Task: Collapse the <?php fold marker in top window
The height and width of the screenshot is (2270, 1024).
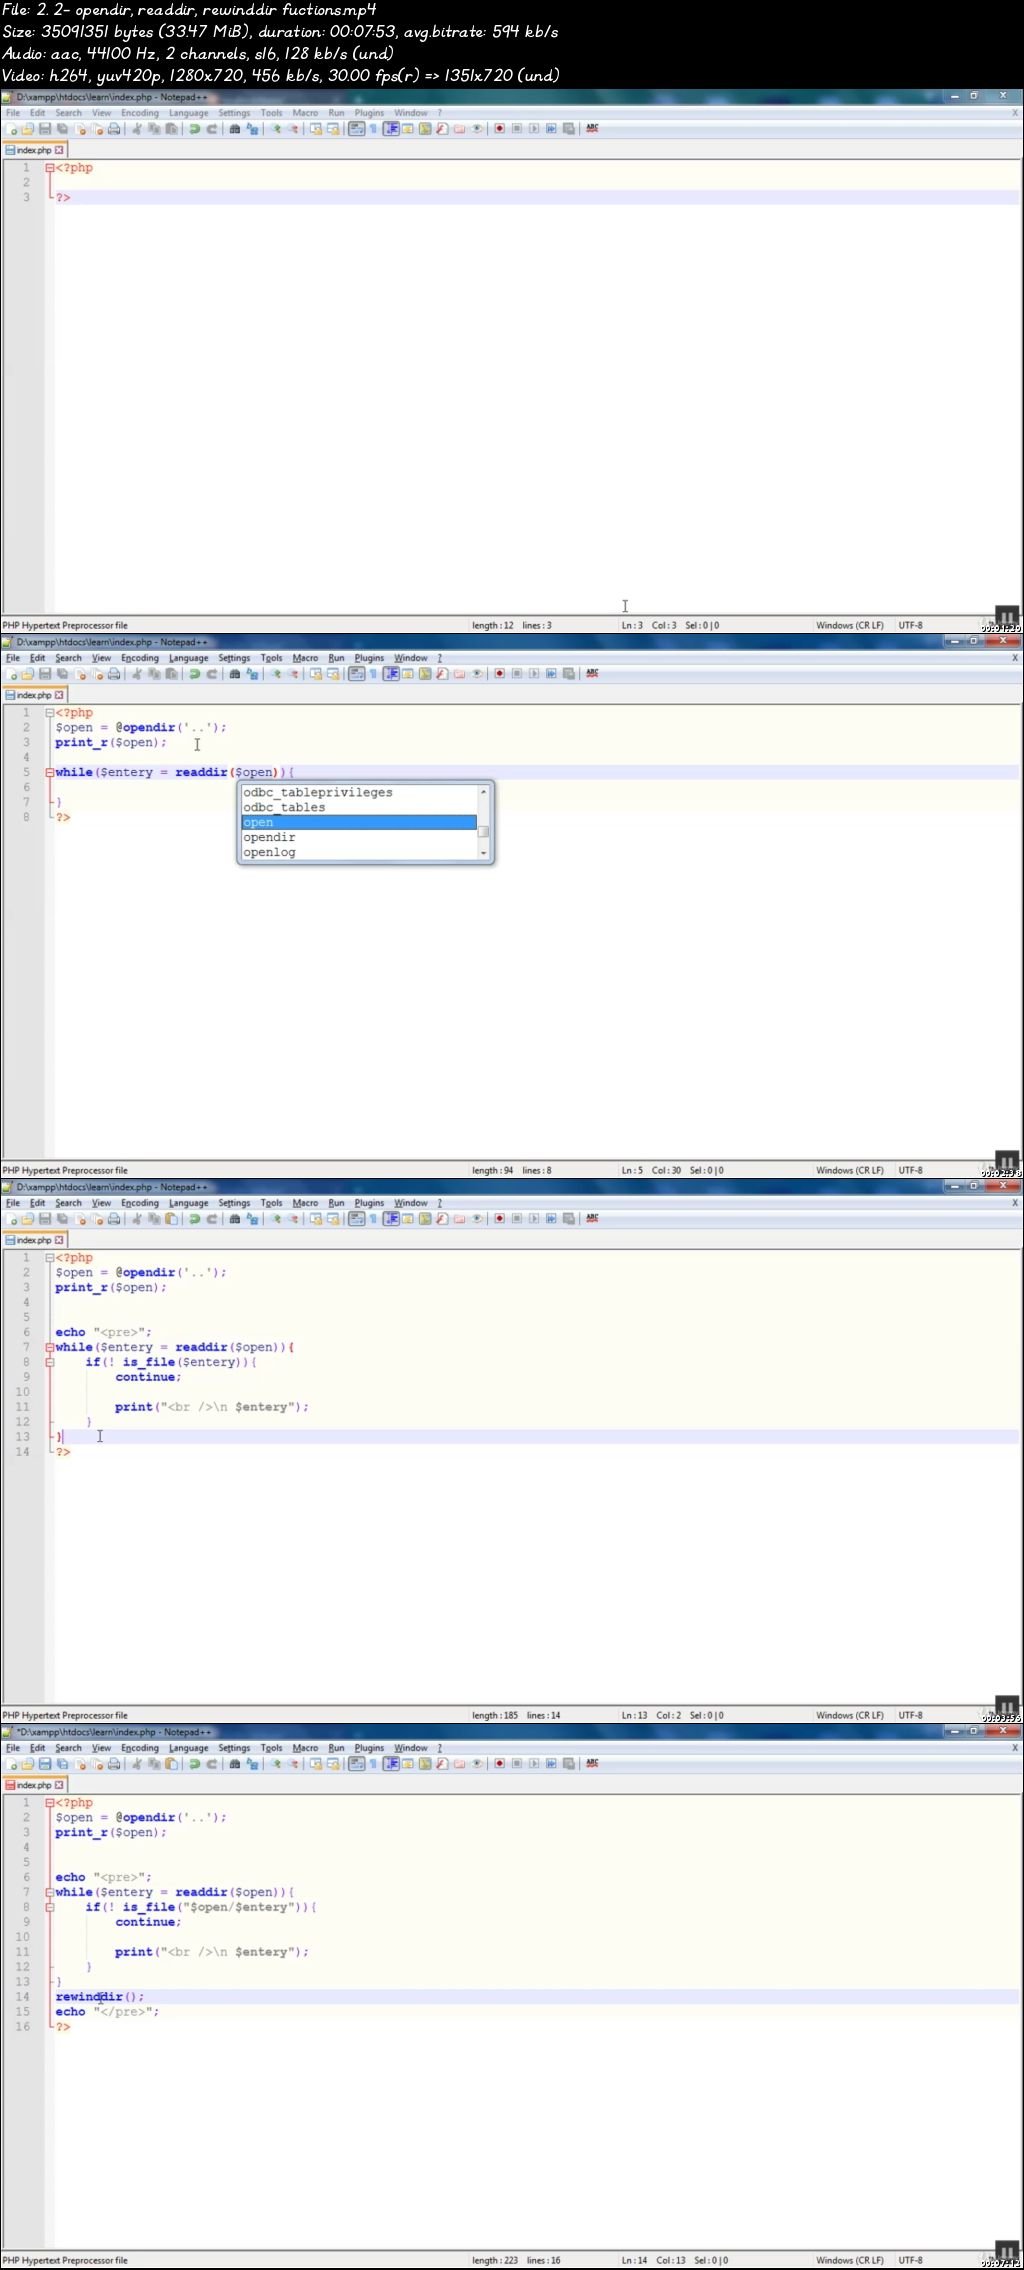Action: [x=49, y=168]
